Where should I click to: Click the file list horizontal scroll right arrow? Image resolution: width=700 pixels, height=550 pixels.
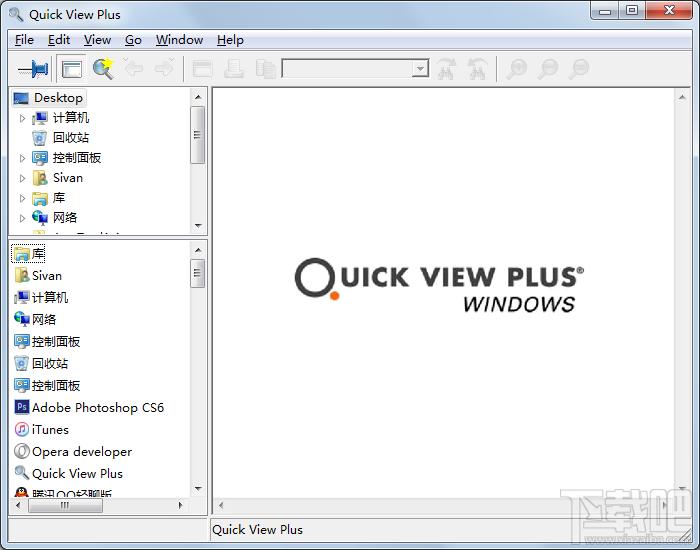point(180,505)
